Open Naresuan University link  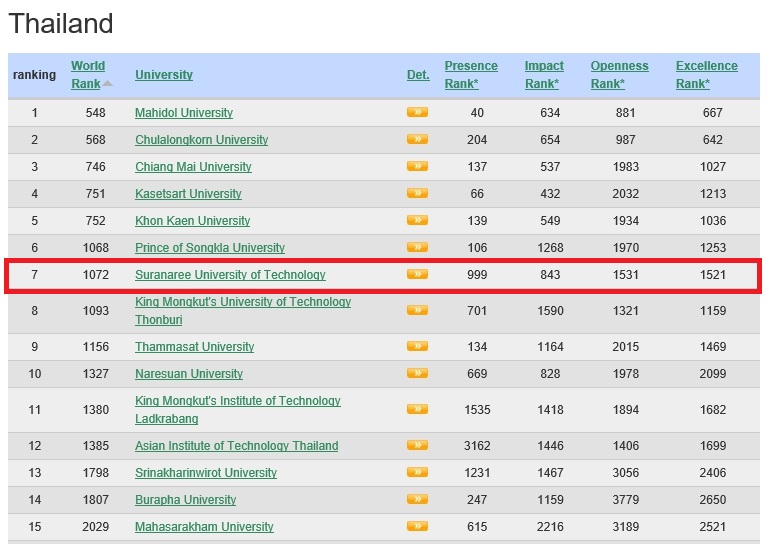point(189,374)
